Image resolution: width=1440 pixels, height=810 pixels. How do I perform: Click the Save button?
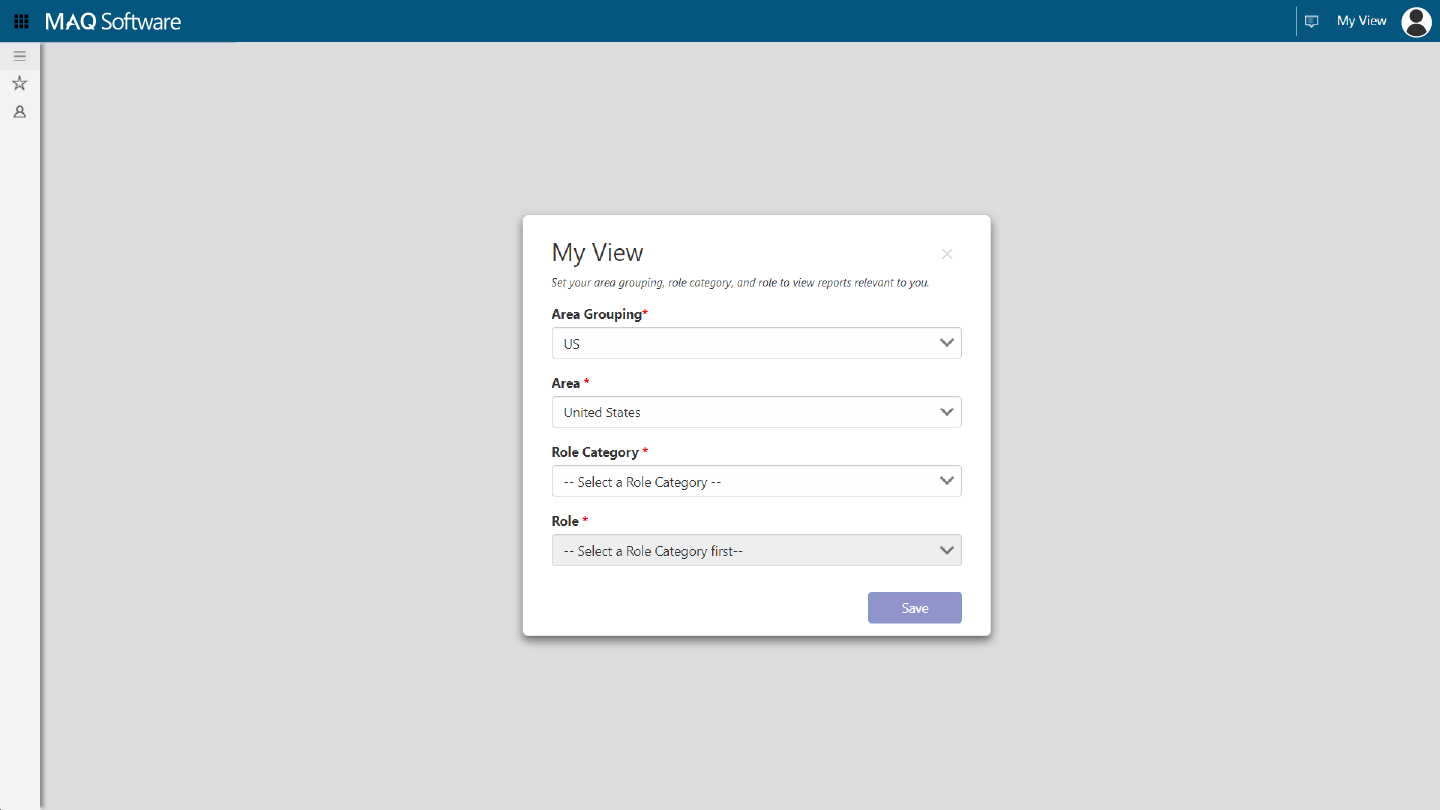tap(915, 608)
